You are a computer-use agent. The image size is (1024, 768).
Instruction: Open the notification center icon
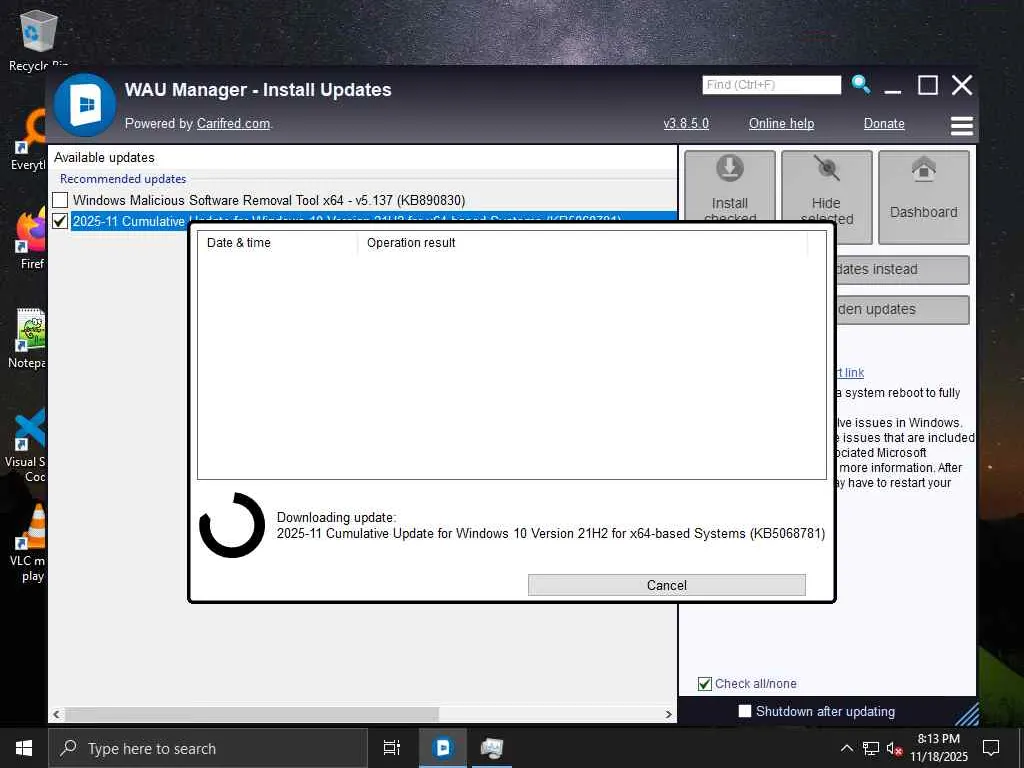pos(991,748)
